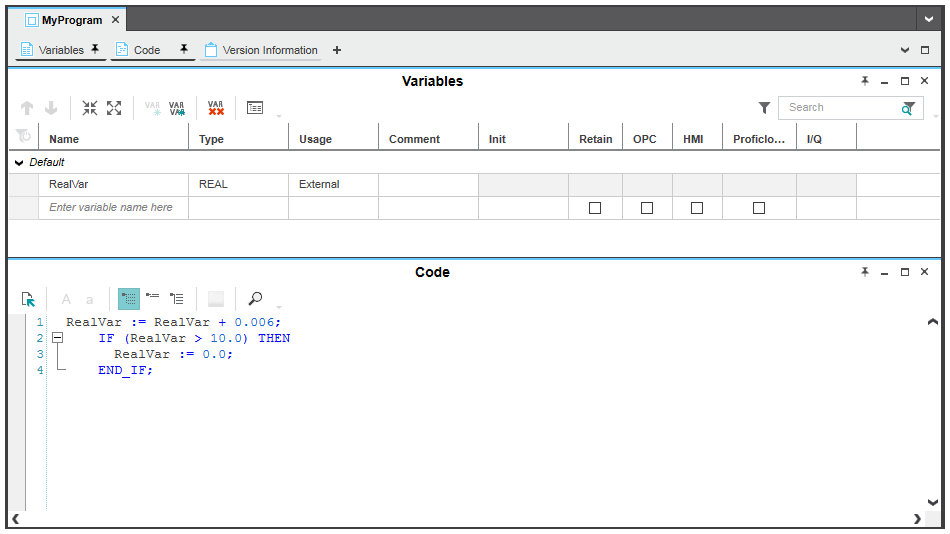
Task: Click the cursor-page icon in Code toolbar
Action: click(x=28, y=299)
